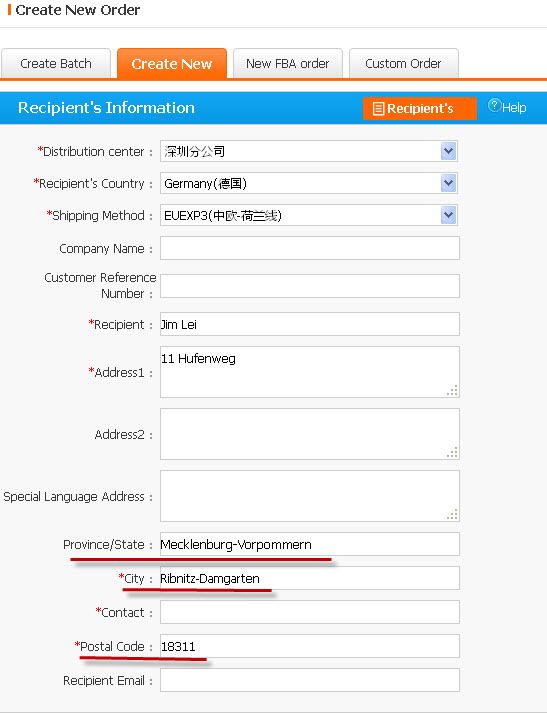
Task: Click the Recipient field containing Jim Lei
Action: tap(310, 324)
